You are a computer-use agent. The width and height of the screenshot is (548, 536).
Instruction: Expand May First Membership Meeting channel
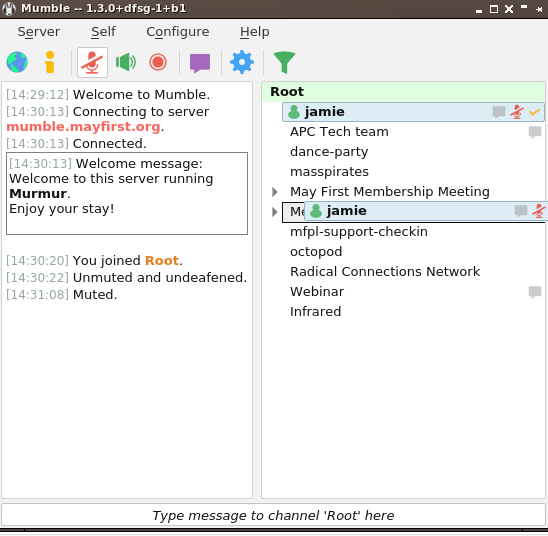(275, 192)
